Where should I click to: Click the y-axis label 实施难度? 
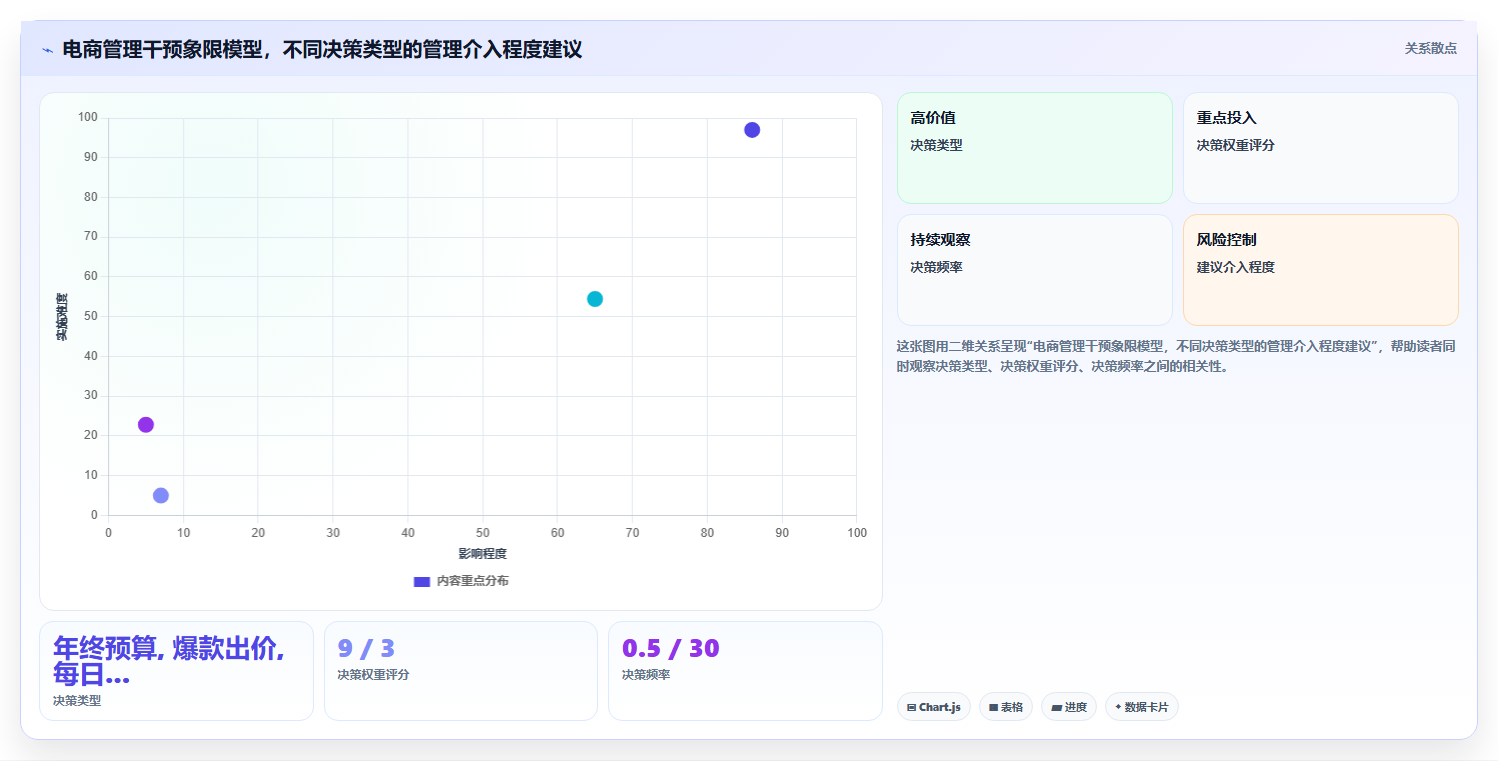coord(62,317)
